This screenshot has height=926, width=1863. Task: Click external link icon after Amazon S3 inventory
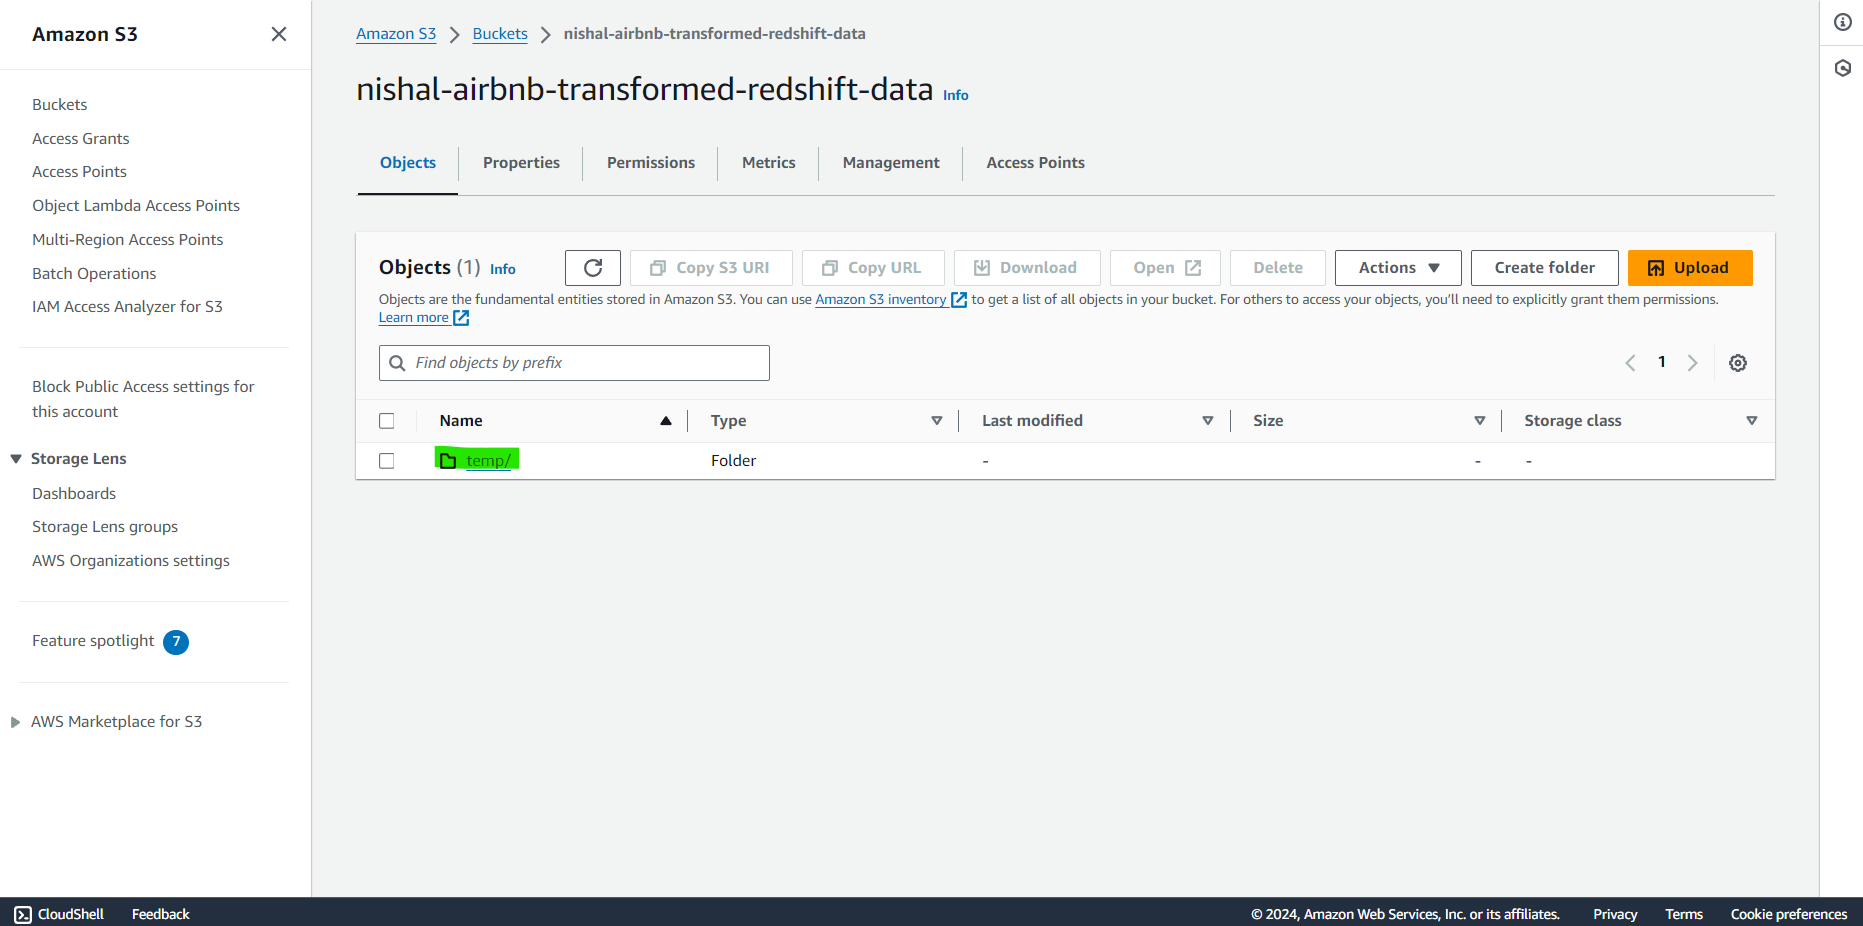(x=959, y=300)
